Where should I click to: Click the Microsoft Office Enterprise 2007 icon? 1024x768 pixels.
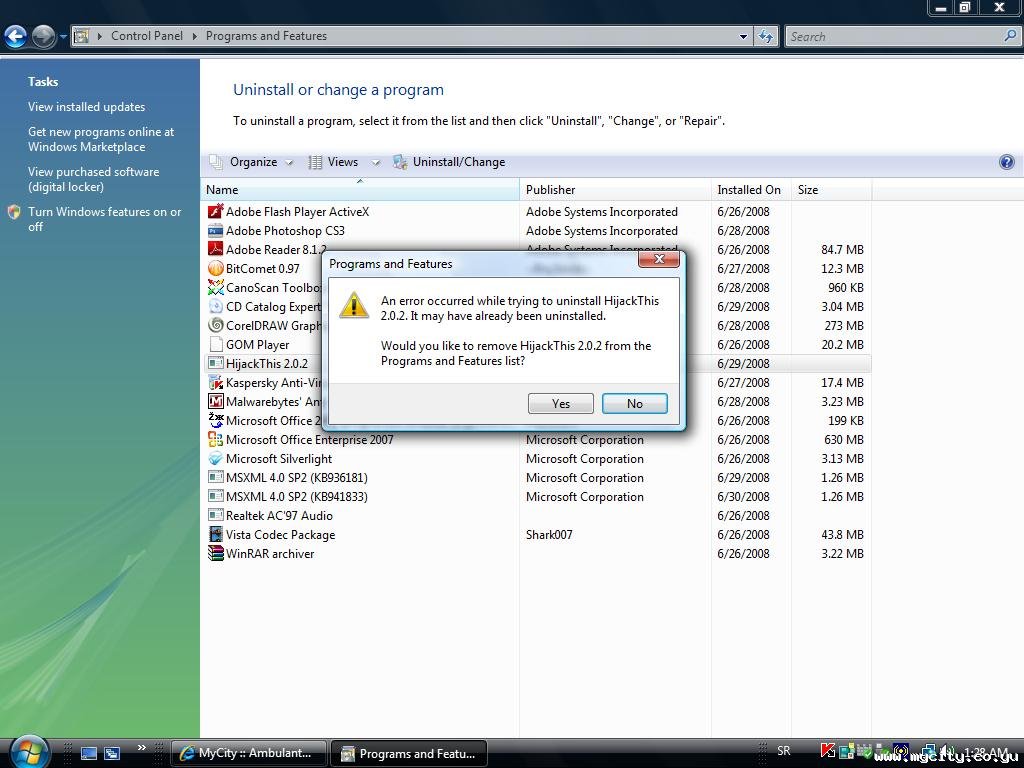[216, 440]
